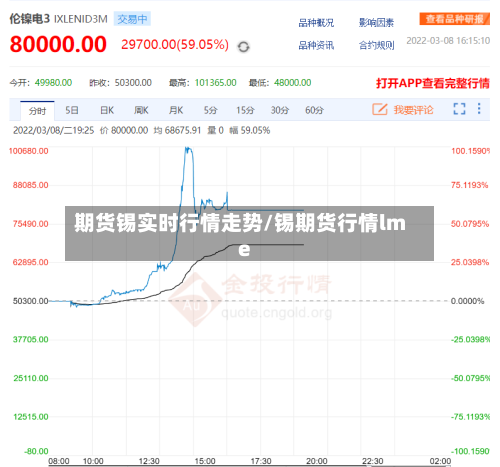Viewport: 500px width, 467px height.
Task: Open the 月K chart tab
Action: [x=176, y=110]
